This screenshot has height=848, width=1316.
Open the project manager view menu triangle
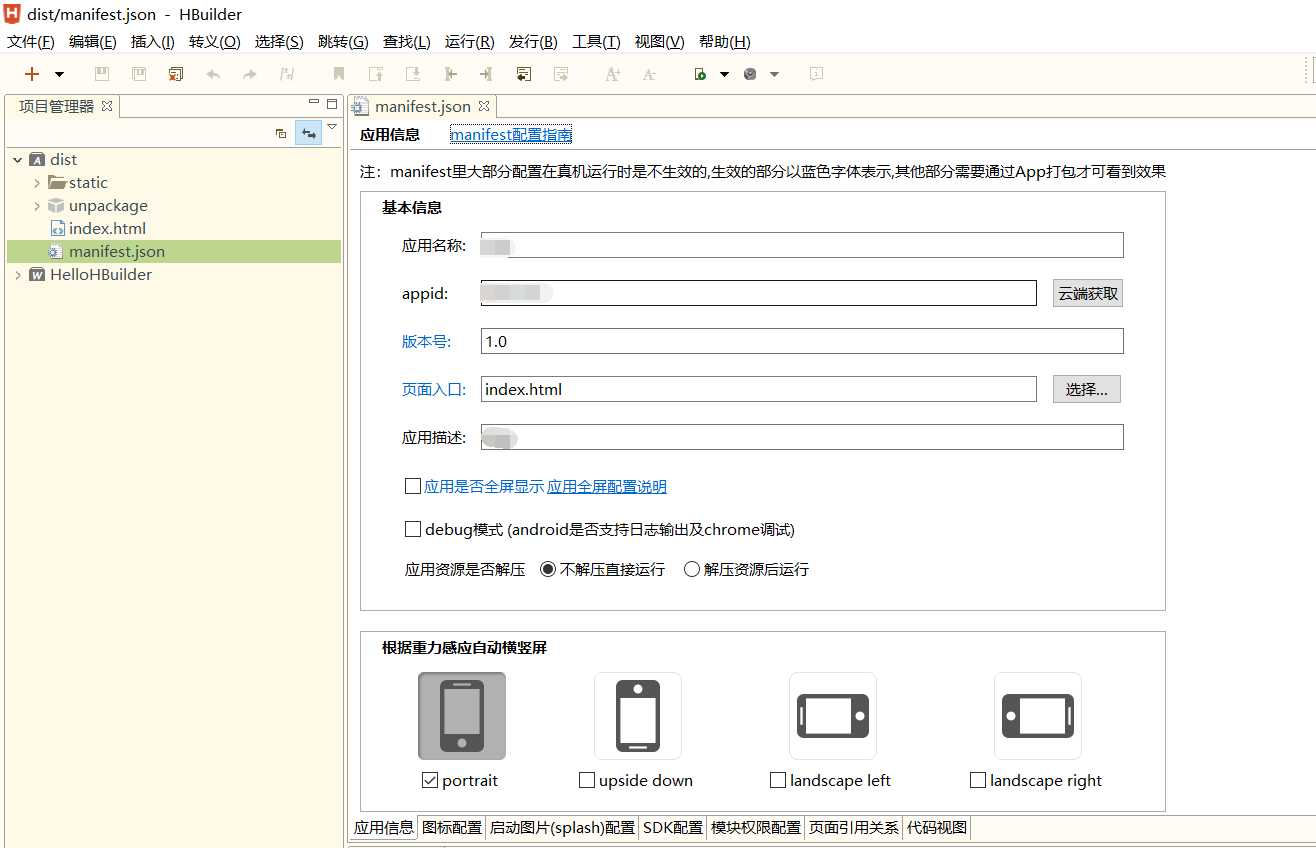(x=332, y=127)
